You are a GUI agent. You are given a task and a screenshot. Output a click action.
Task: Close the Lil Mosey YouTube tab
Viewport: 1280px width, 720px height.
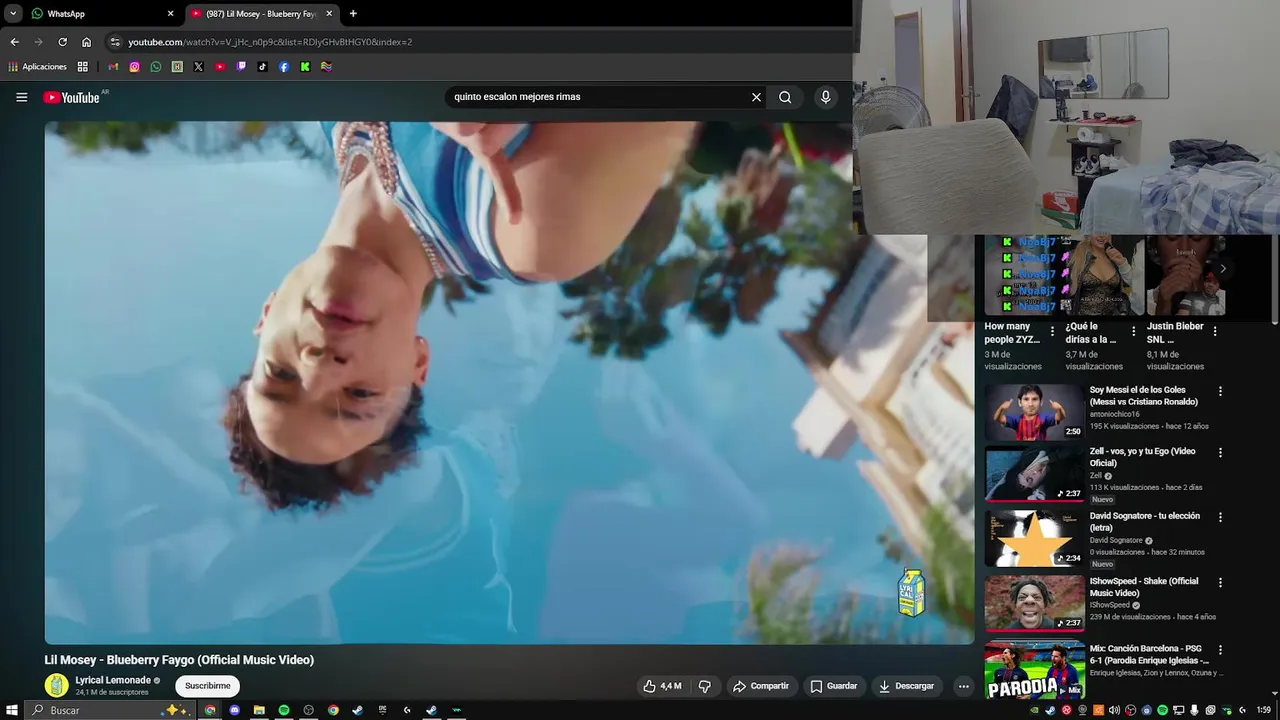(329, 14)
